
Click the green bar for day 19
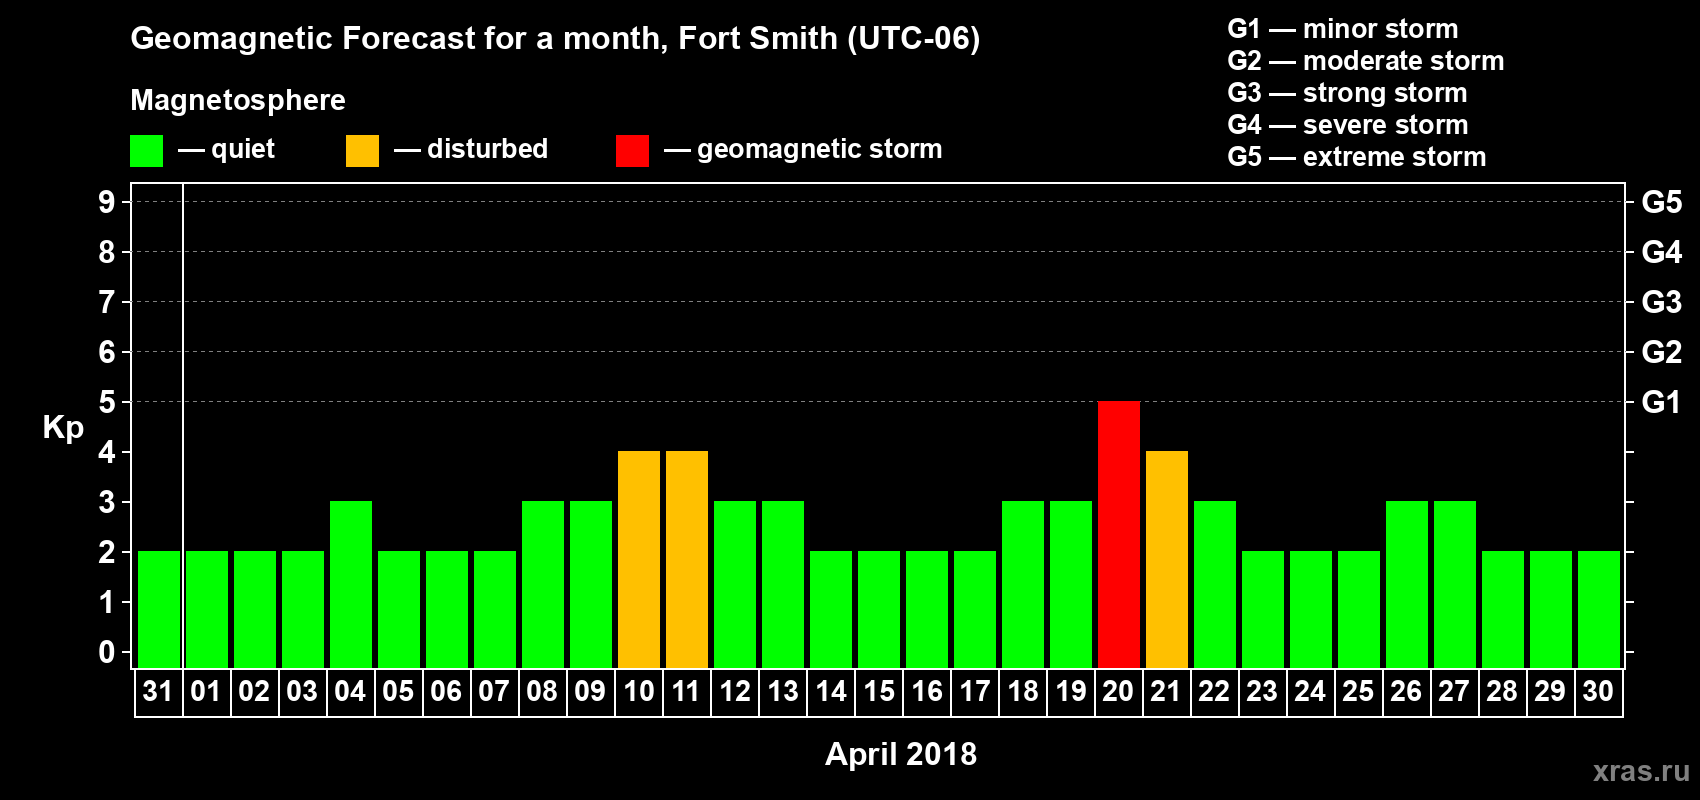1071,584
